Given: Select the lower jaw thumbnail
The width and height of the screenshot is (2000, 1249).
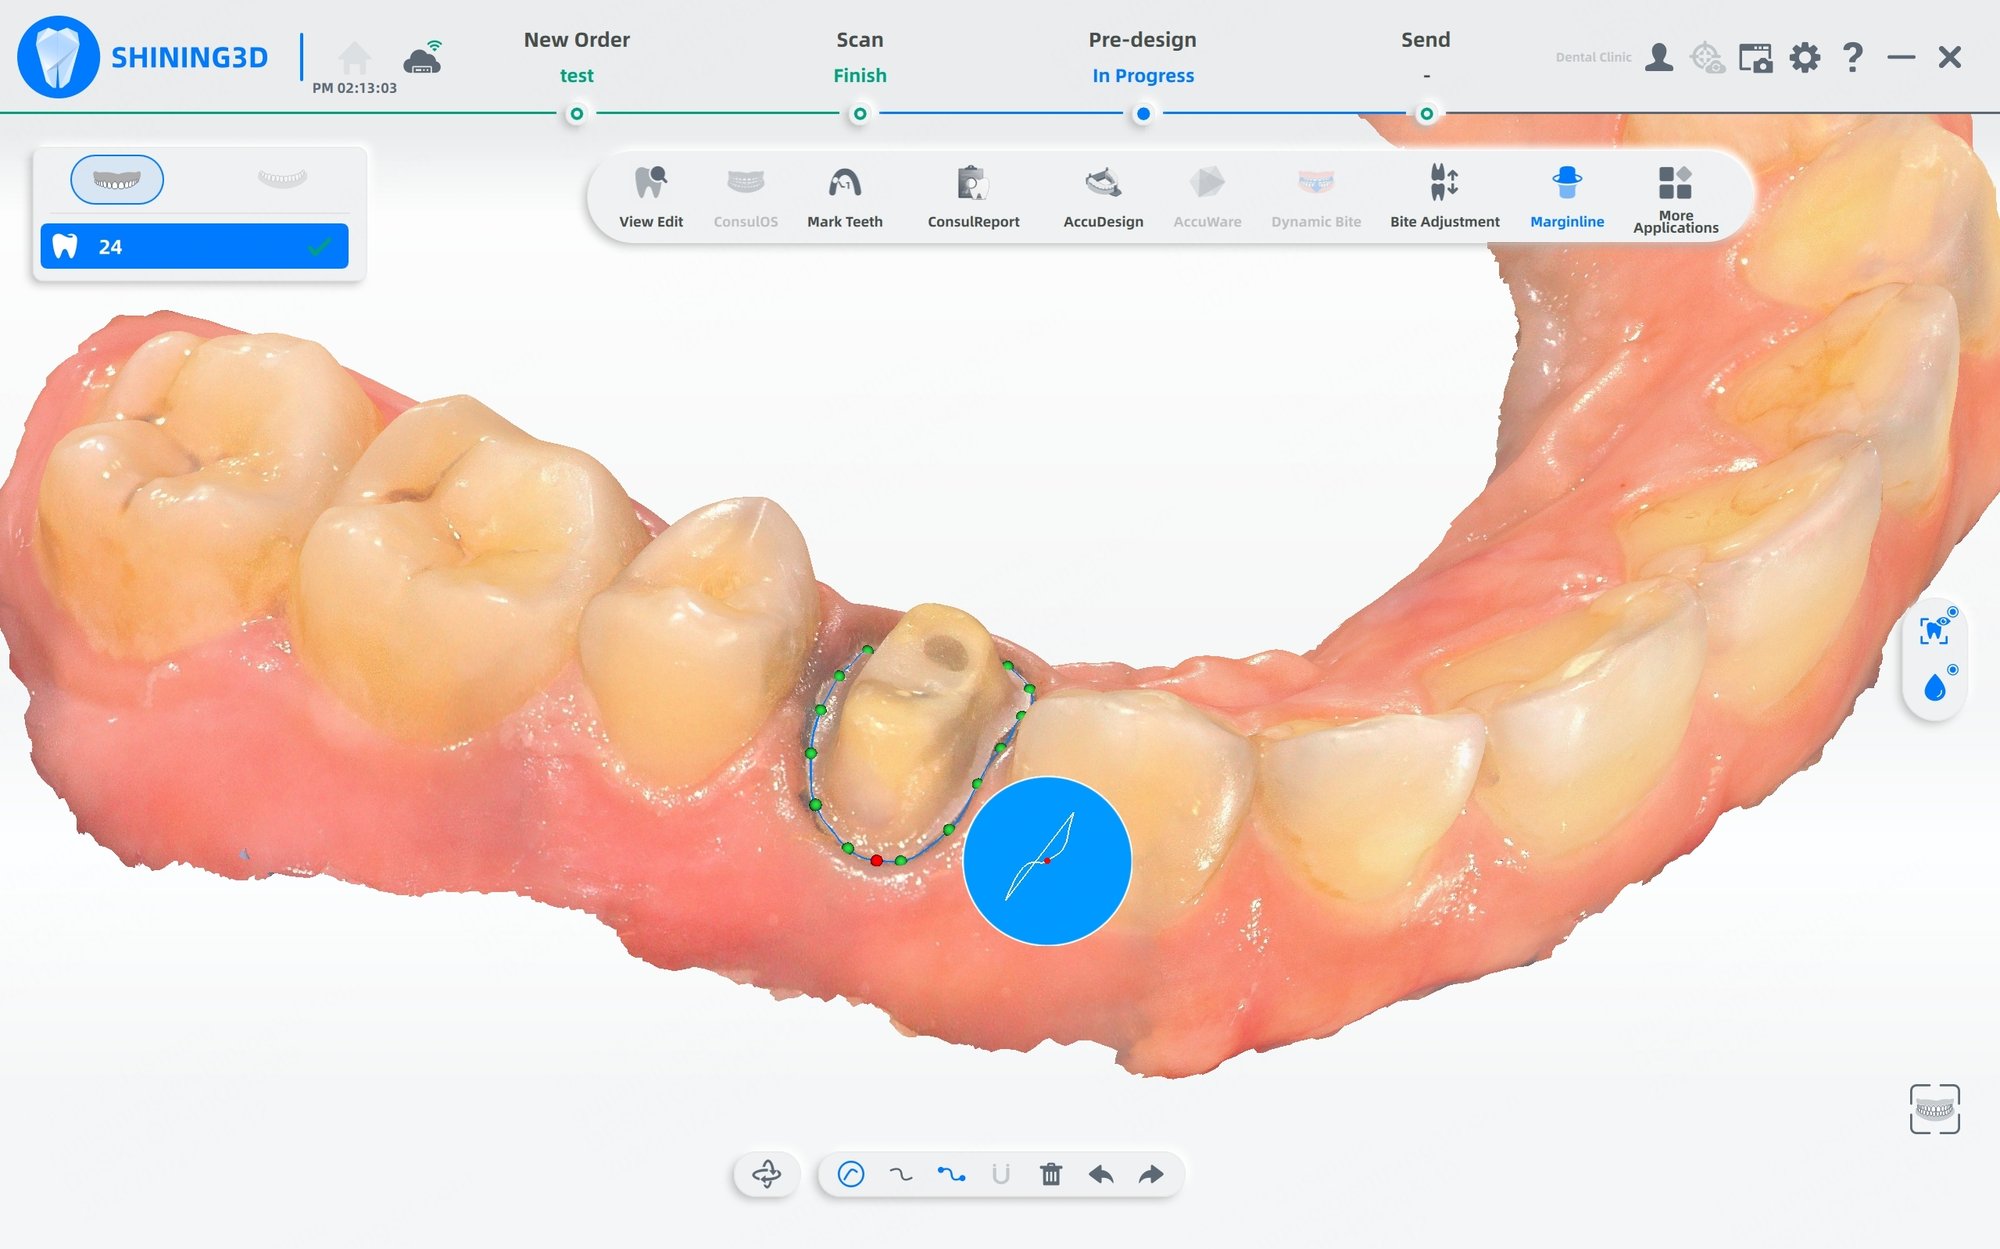Looking at the screenshot, I should point(282,179).
